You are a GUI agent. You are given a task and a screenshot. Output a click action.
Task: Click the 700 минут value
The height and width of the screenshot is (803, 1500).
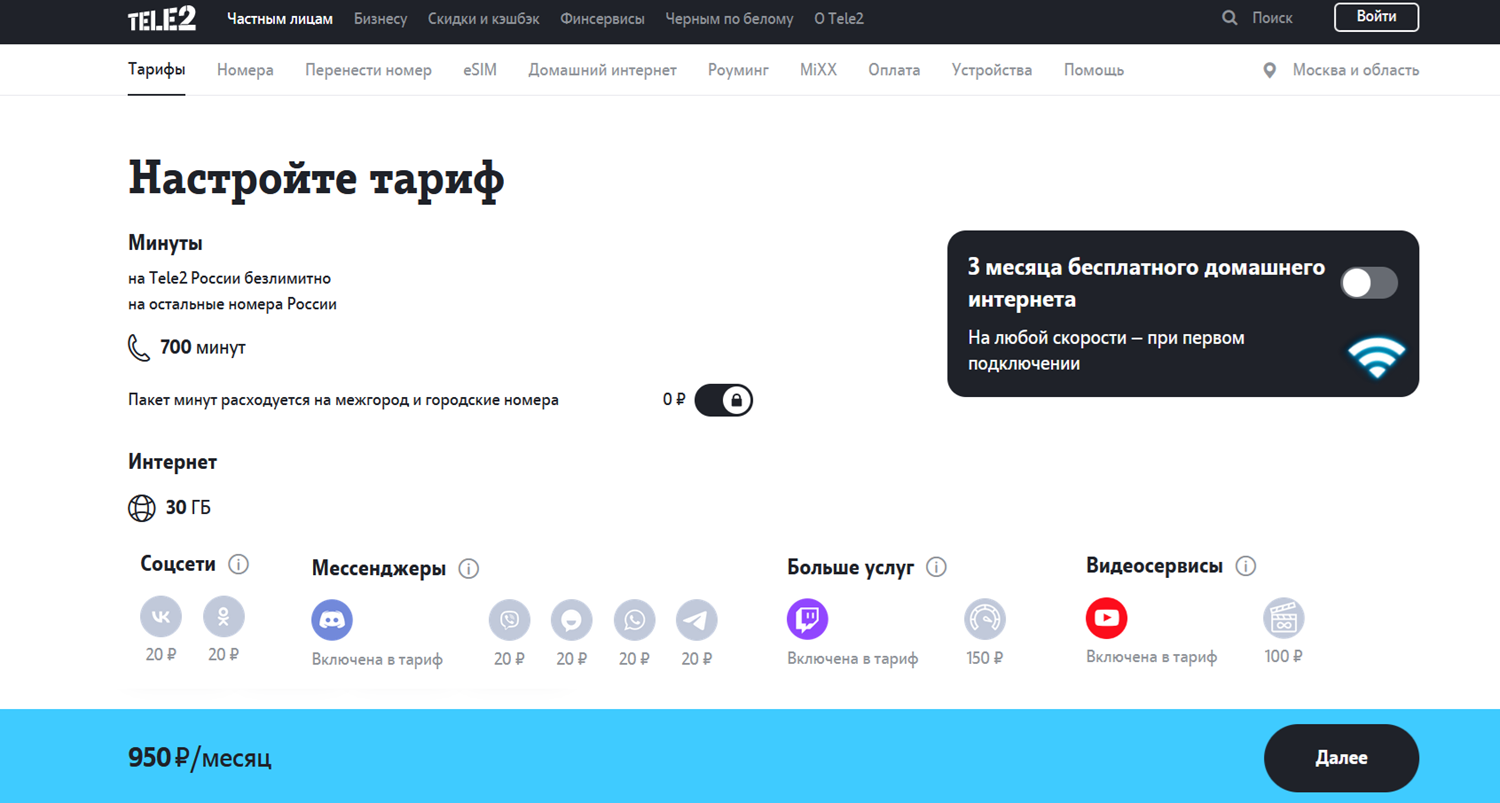pos(203,348)
